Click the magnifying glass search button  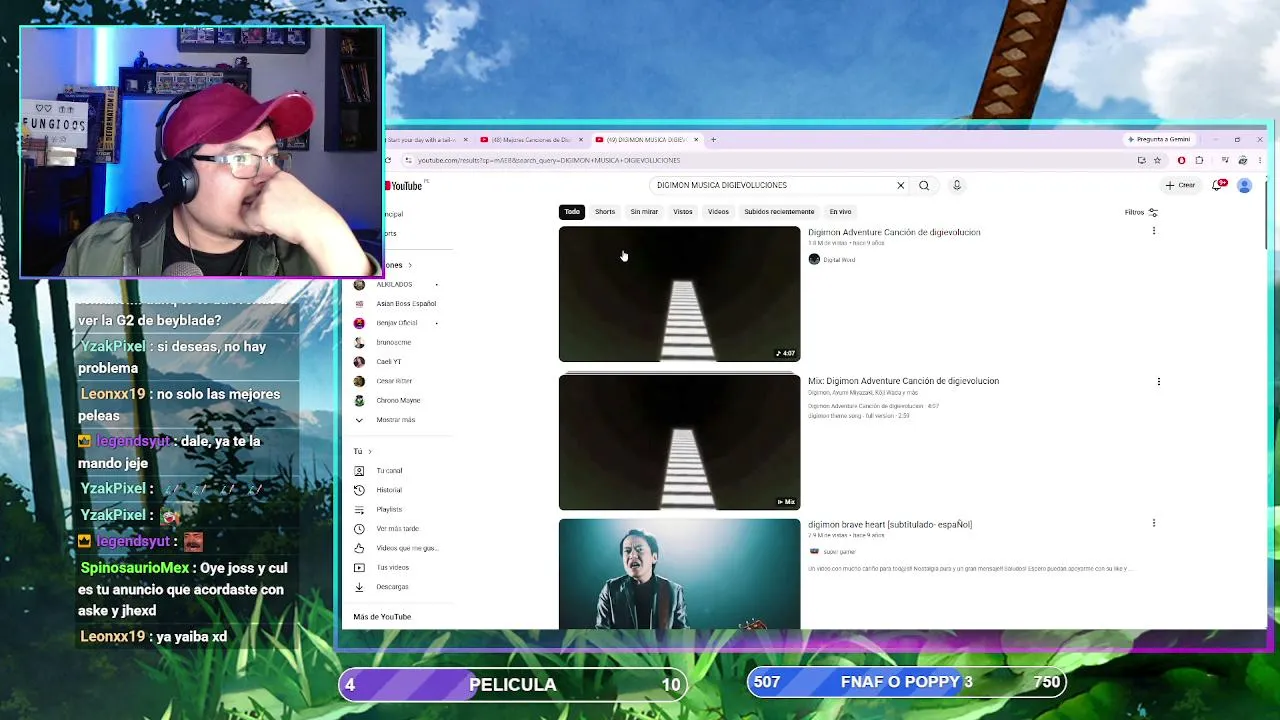pos(924,185)
